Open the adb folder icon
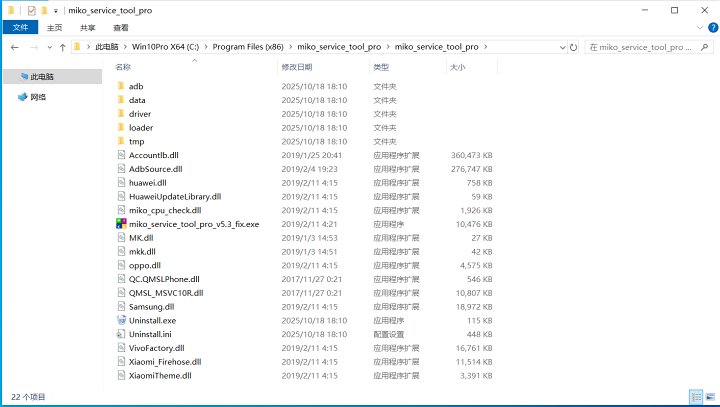This screenshot has width=720, height=407. coord(121,86)
